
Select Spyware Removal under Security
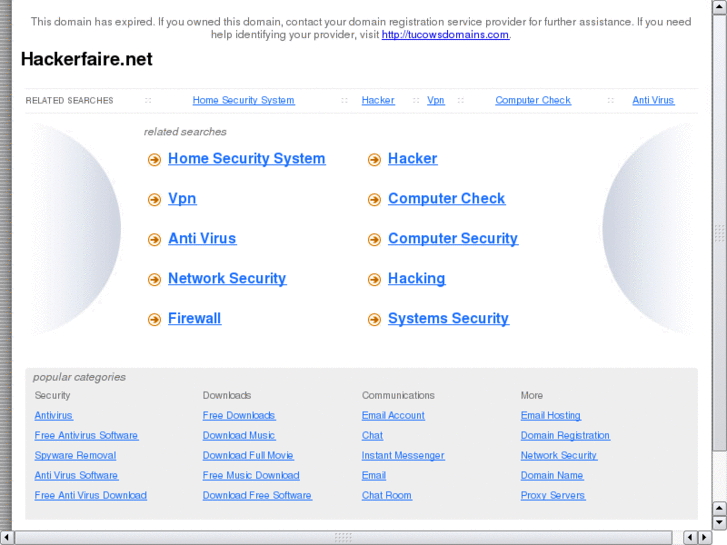[75, 456]
